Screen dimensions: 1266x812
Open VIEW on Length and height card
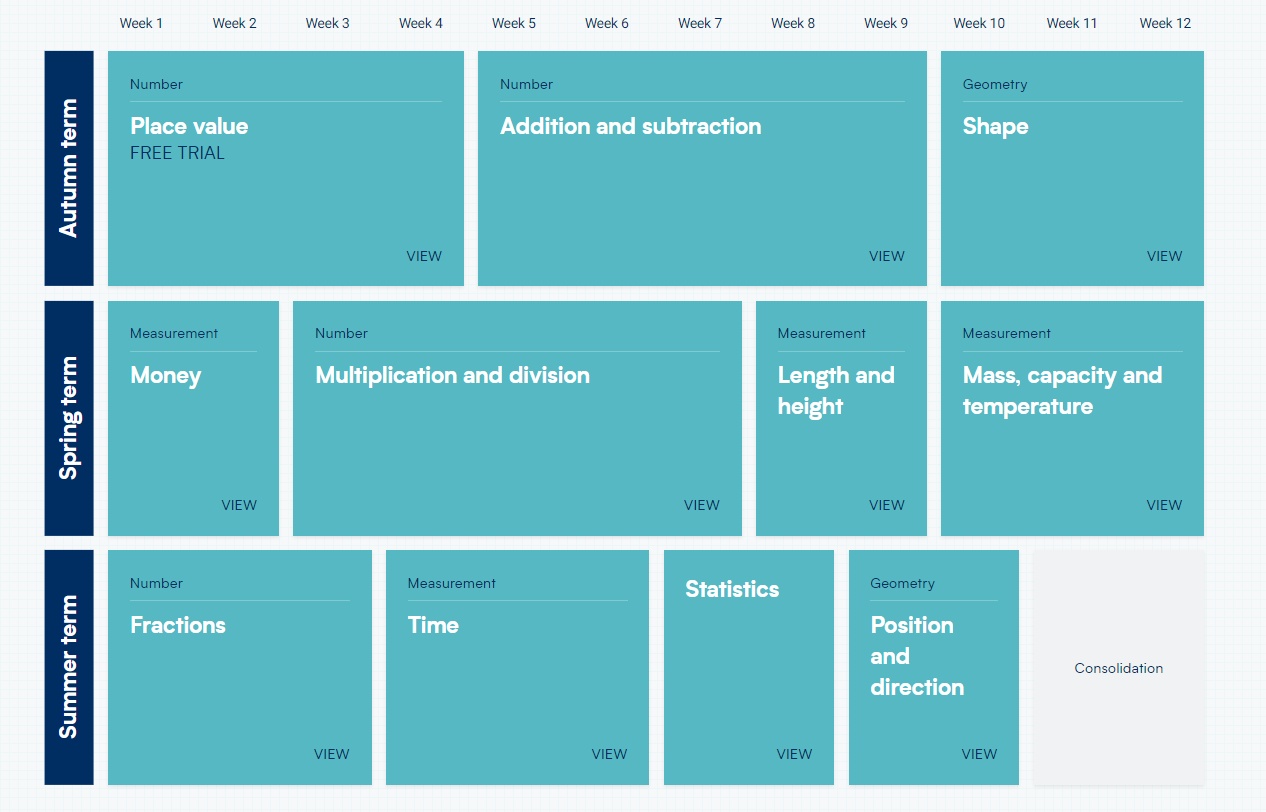(887, 505)
